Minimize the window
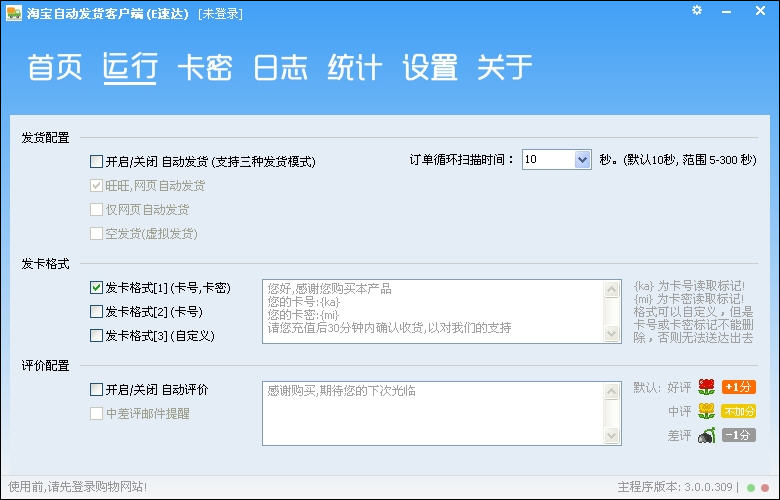The image size is (780, 500). point(727,11)
